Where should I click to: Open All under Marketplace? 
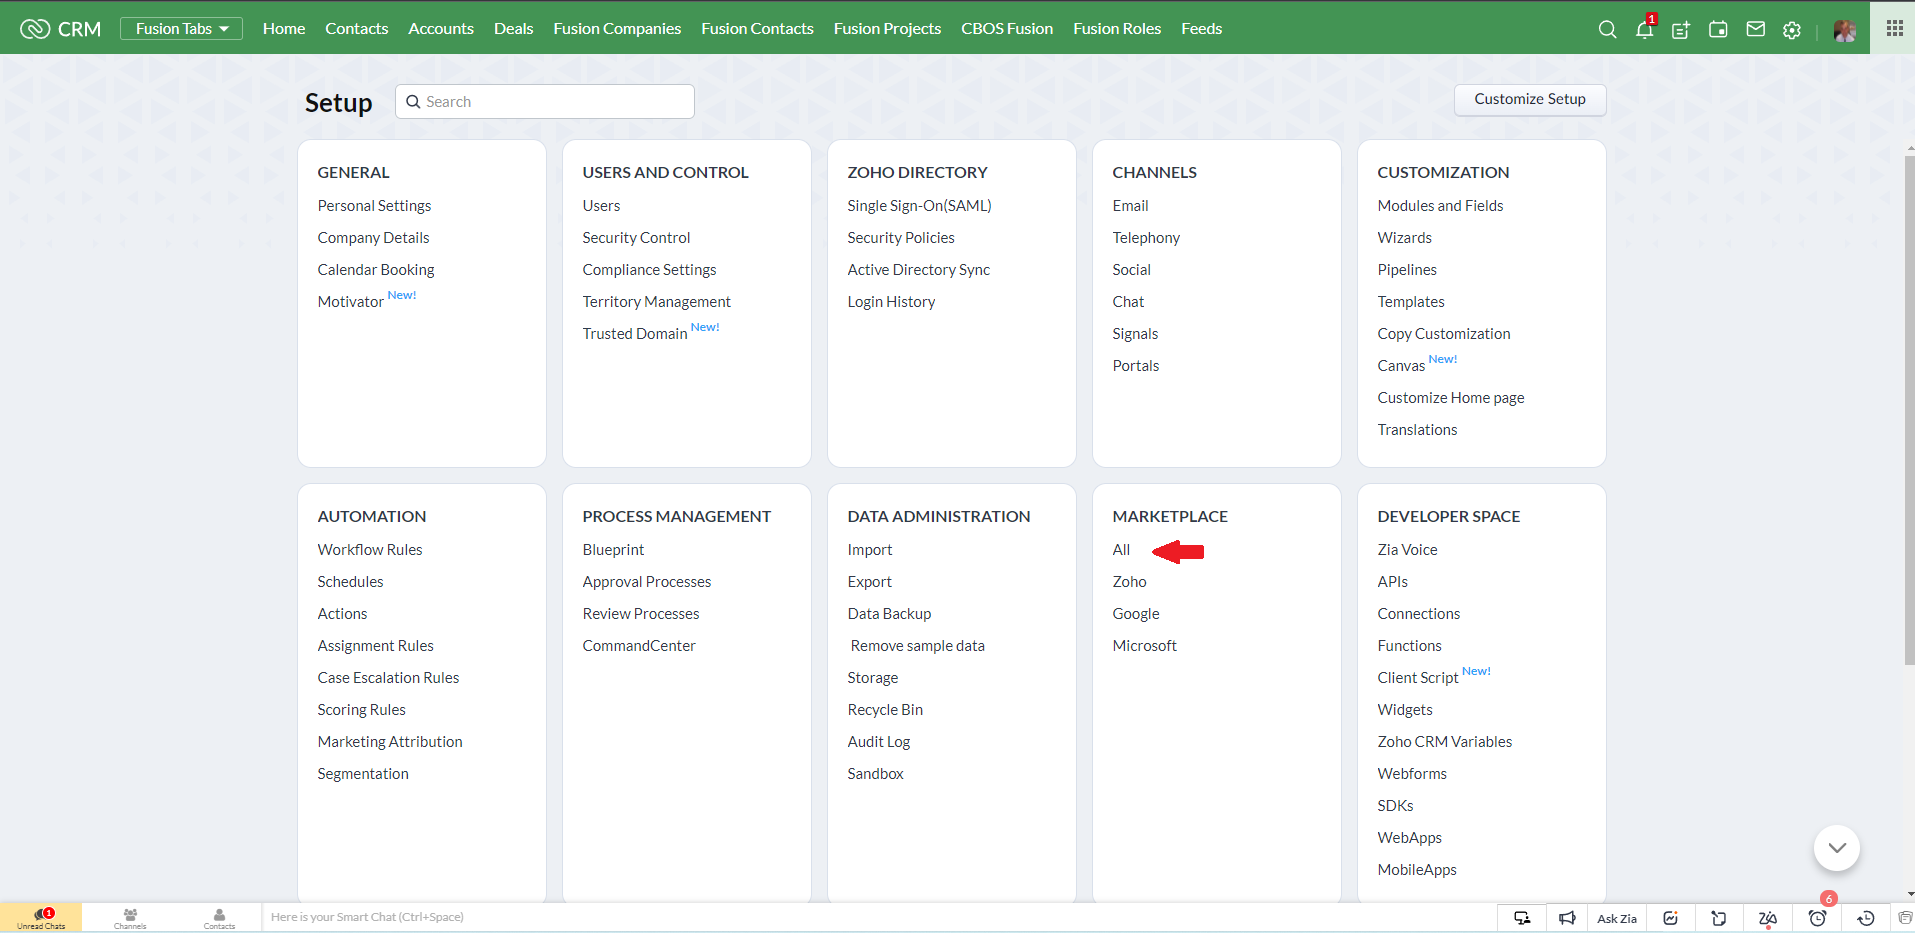pos(1121,550)
